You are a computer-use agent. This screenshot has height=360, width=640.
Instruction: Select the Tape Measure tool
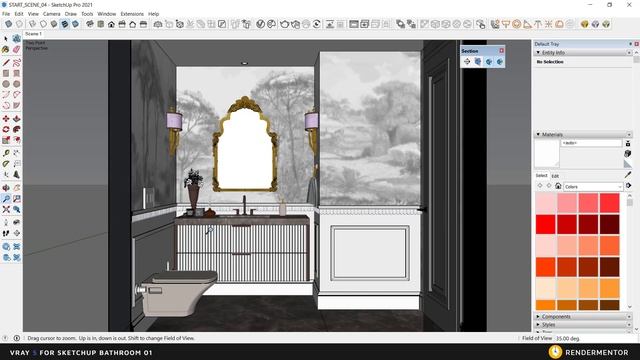[x=6, y=153]
